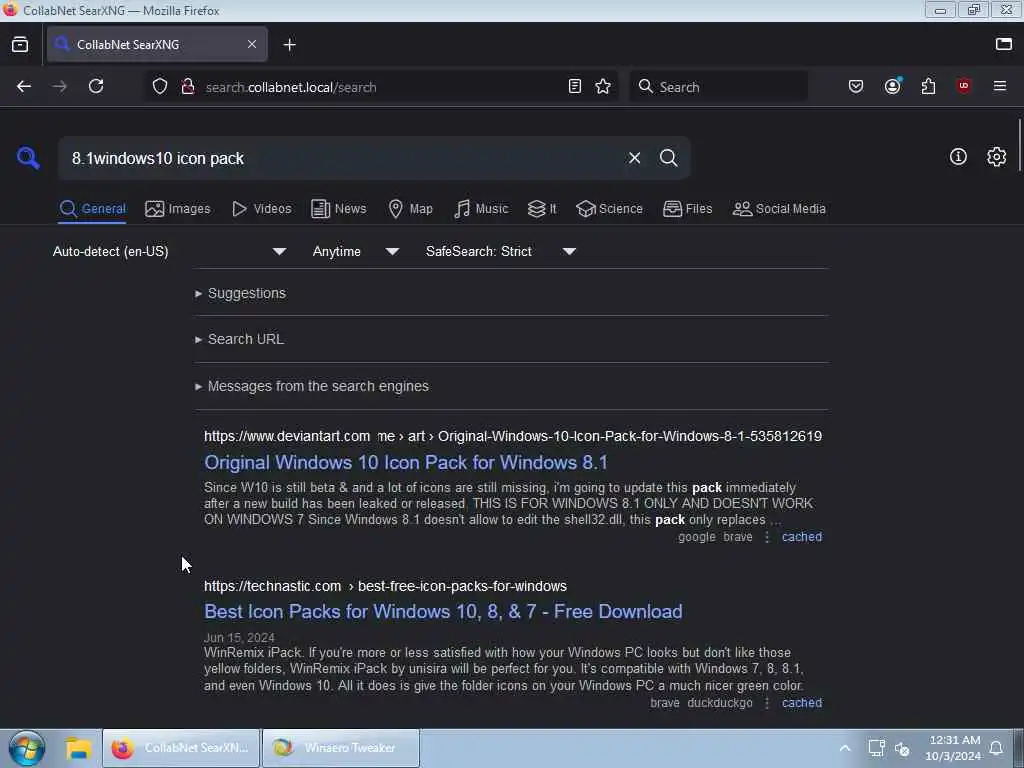Reload the current page
The width and height of the screenshot is (1024, 768).
click(96, 86)
